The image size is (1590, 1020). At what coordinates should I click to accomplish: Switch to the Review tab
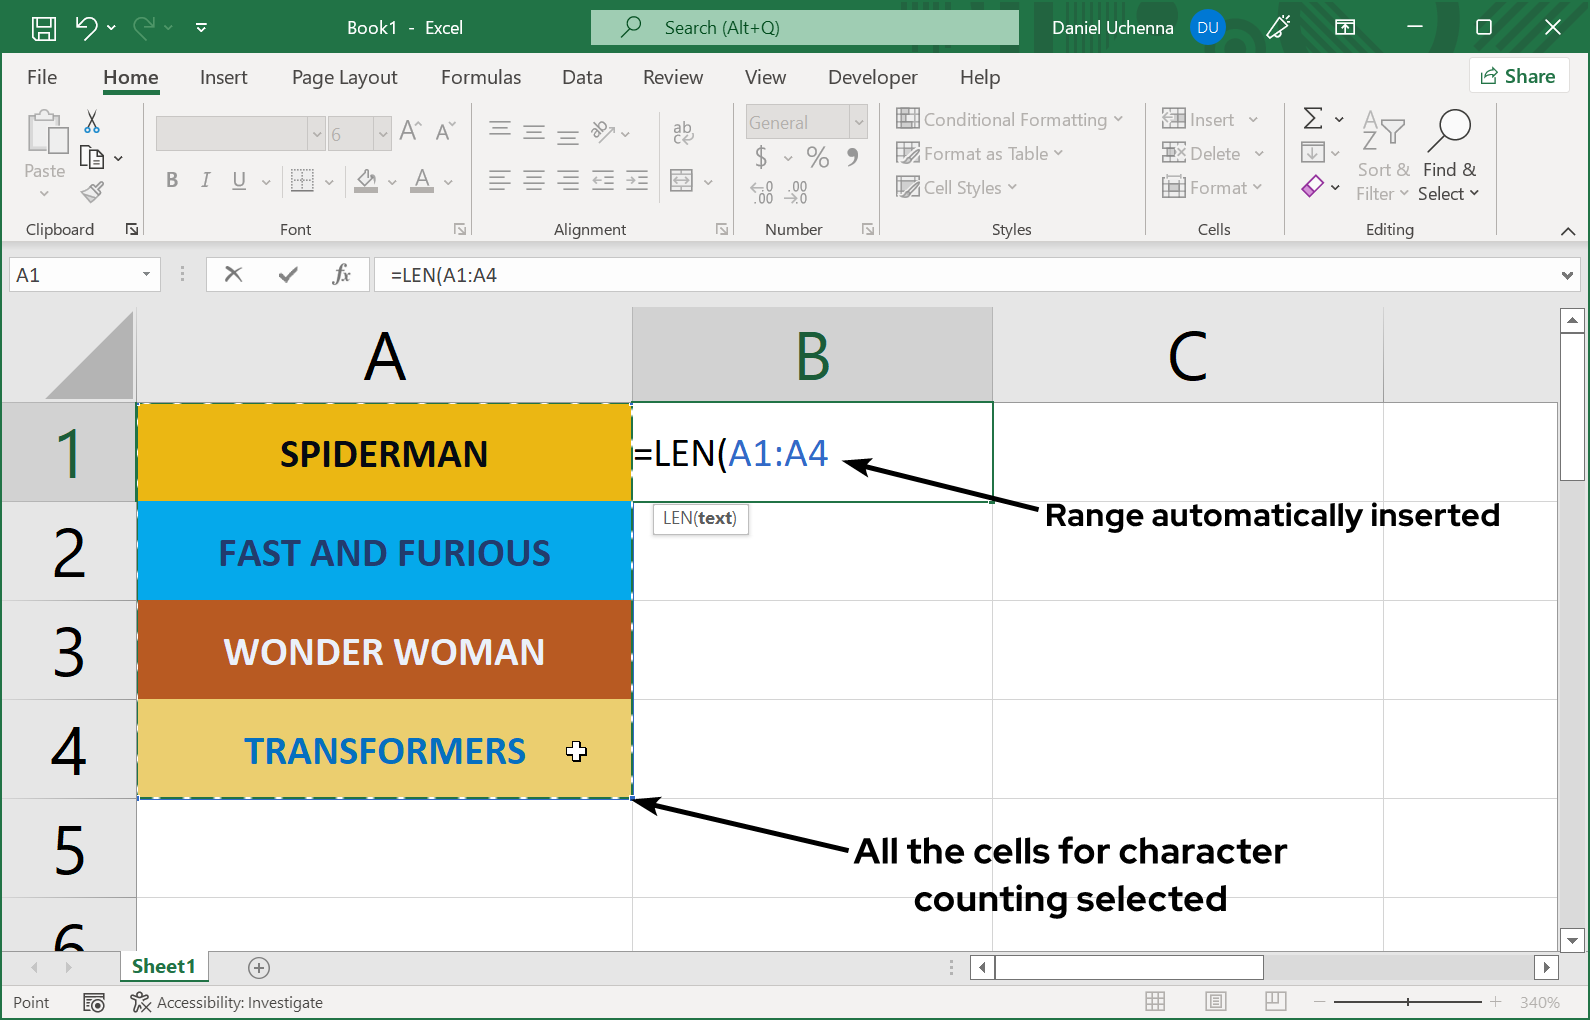pos(673,77)
